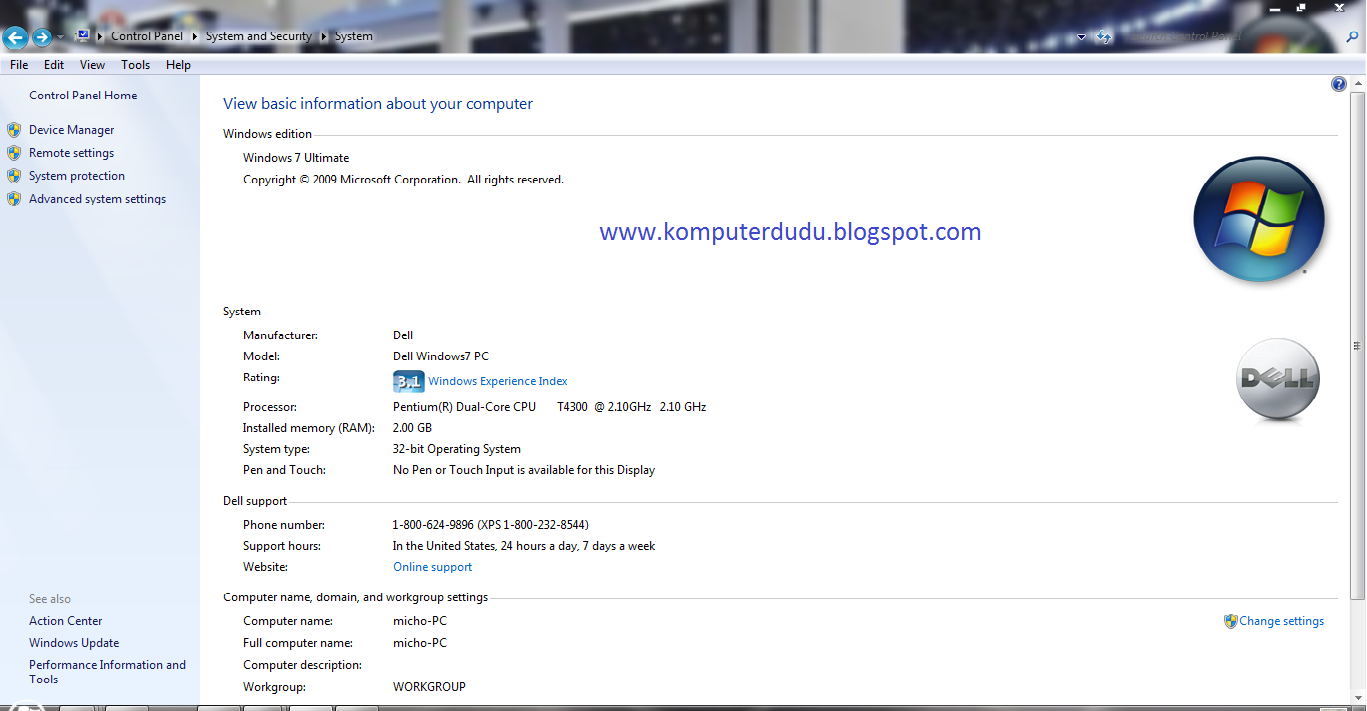Open the Edit menu
This screenshot has width=1367, height=711.
(x=54, y=65)
